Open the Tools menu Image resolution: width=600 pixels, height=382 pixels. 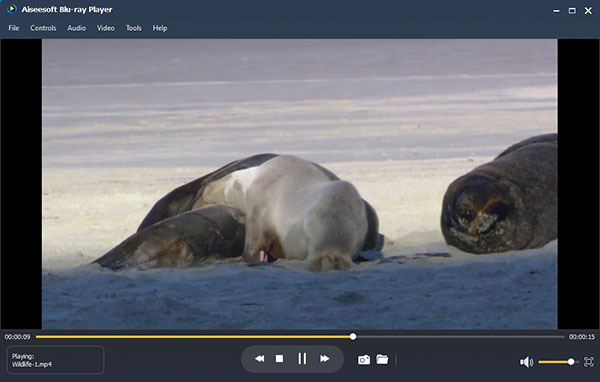coord(134,28)
